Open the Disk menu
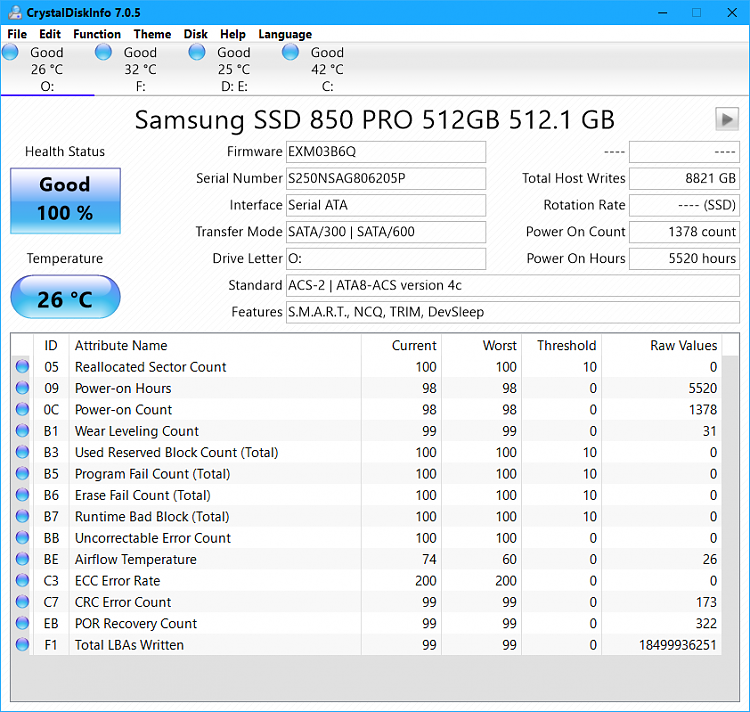 click(196, 34)
